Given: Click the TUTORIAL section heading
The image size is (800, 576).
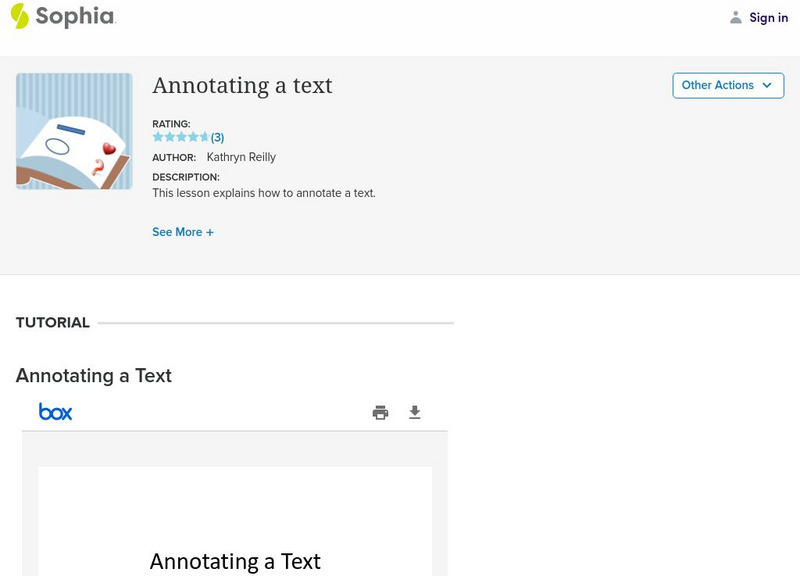Looking at the screenshot, I should click(53, 323).
